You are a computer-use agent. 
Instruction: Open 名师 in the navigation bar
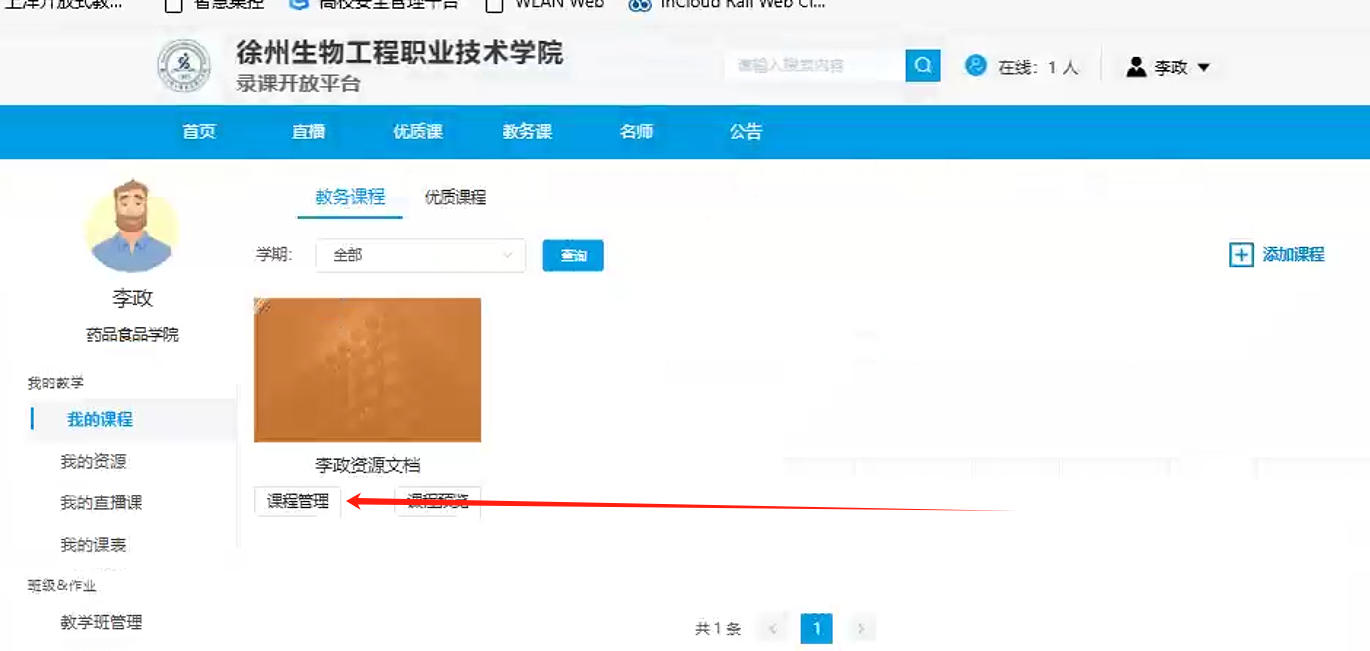coord(636,132)
